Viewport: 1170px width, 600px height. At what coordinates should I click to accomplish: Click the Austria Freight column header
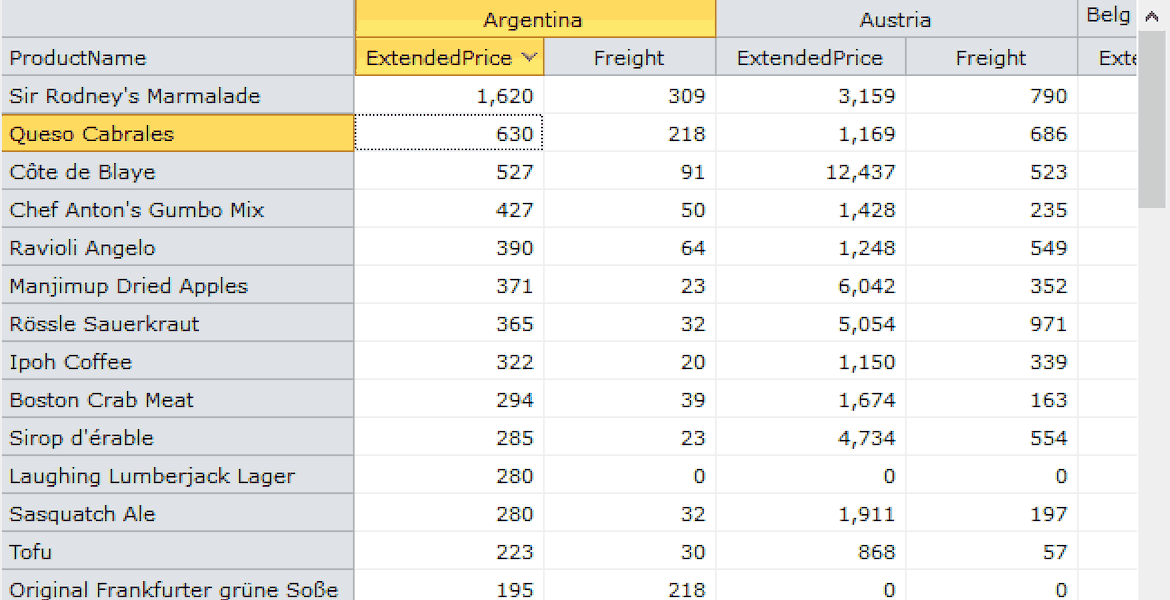point(992,57)
